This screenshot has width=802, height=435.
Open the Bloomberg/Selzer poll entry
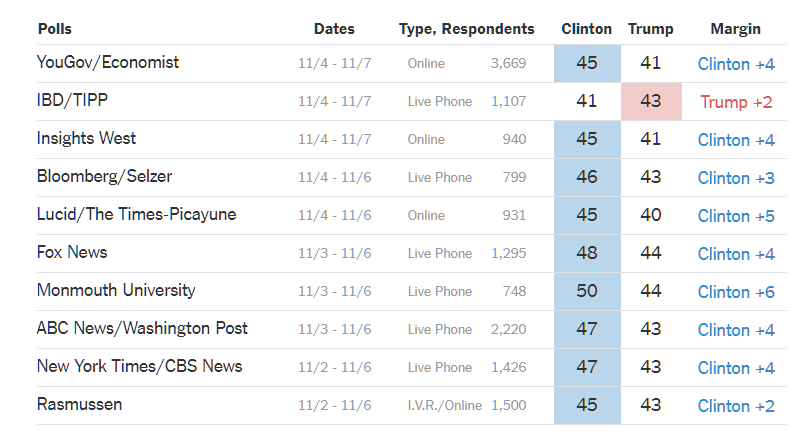point(104,176)
